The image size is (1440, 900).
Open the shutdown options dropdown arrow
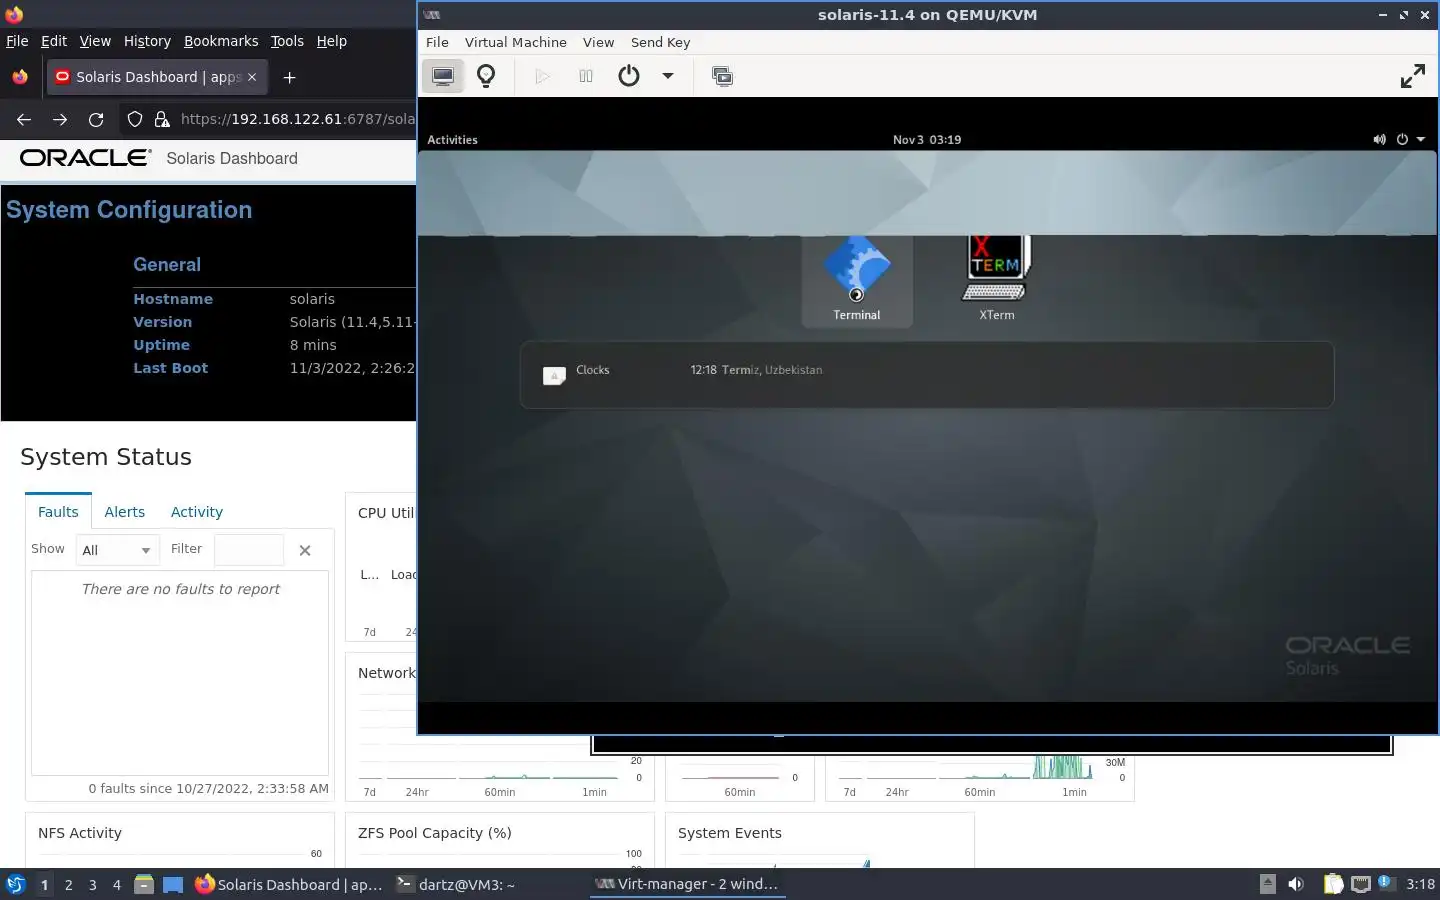click(667, 76)
